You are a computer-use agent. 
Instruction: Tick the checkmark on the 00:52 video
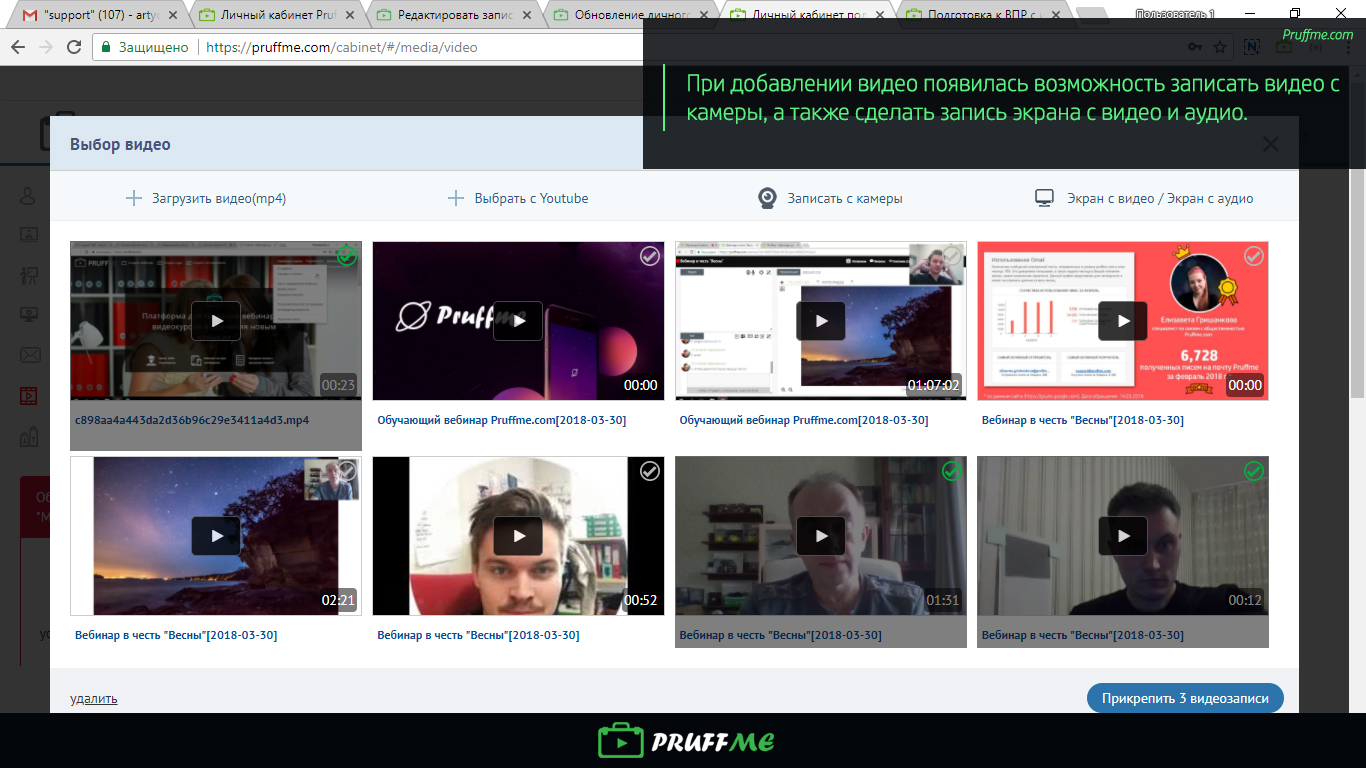click(650, 471)
